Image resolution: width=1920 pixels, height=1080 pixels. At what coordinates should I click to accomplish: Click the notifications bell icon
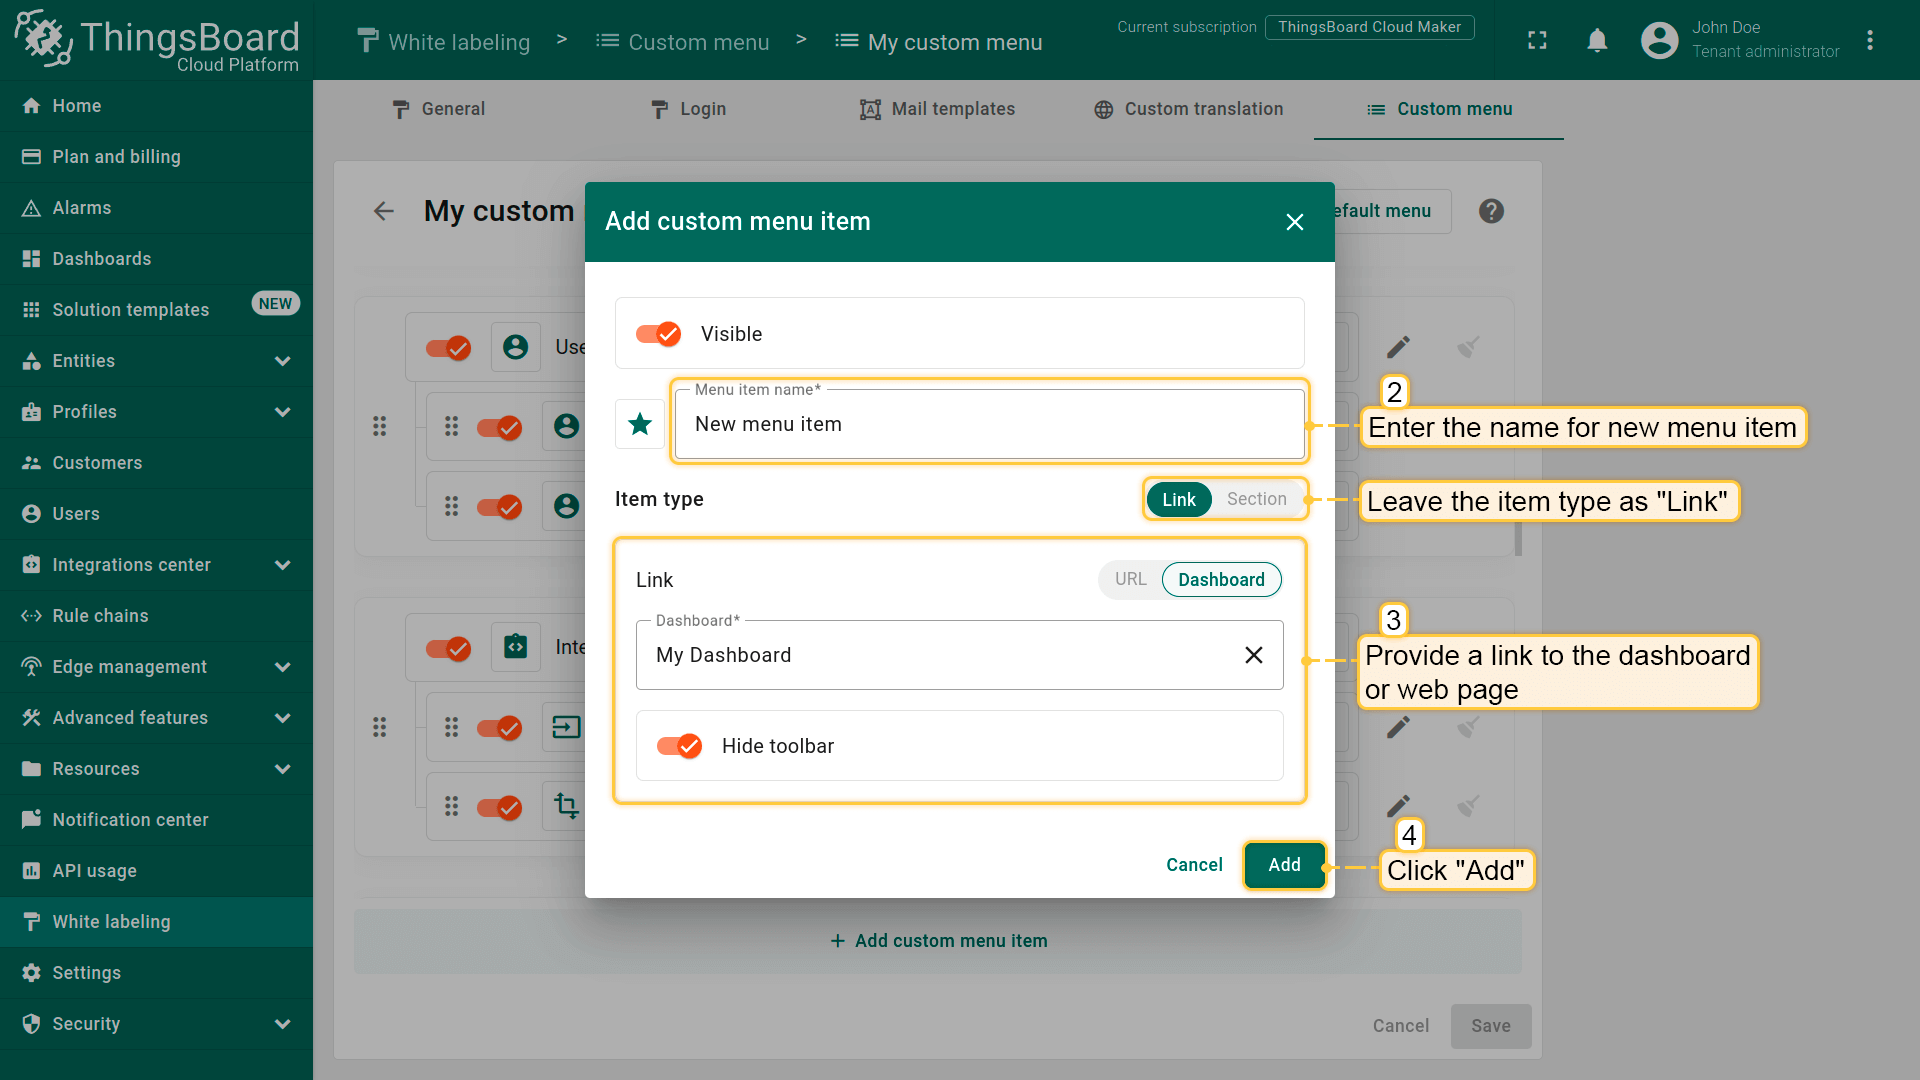1597,40
